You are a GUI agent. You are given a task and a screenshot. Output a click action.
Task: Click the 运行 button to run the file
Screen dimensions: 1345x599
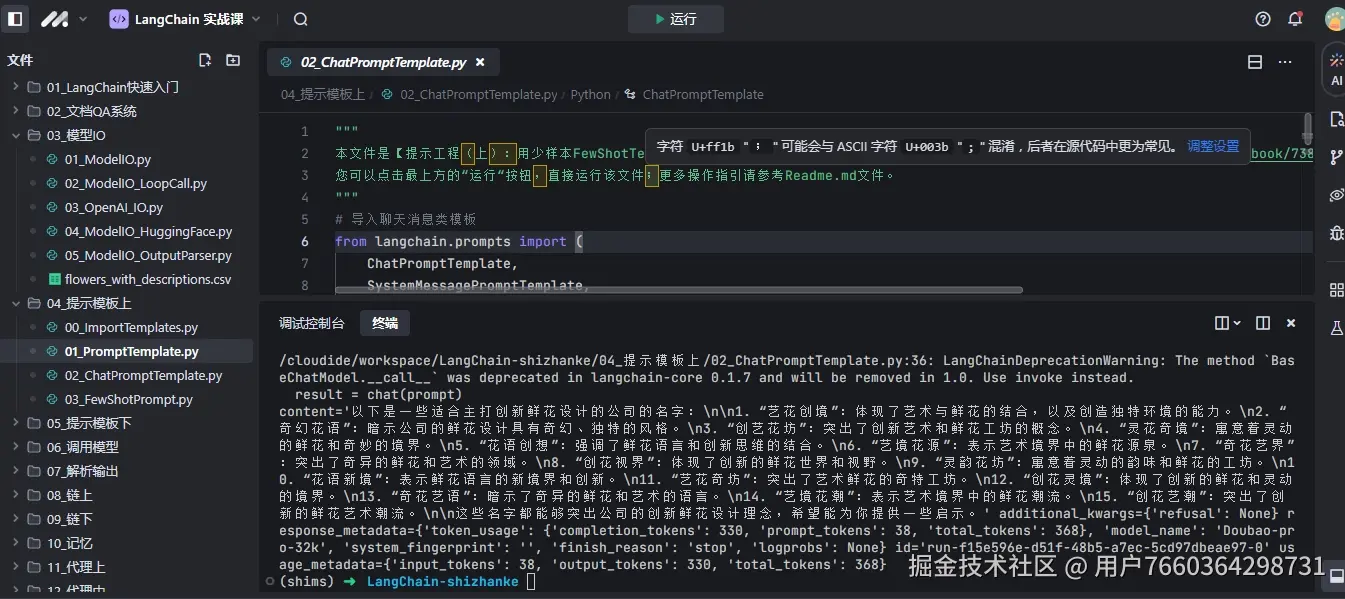(675, 18)
